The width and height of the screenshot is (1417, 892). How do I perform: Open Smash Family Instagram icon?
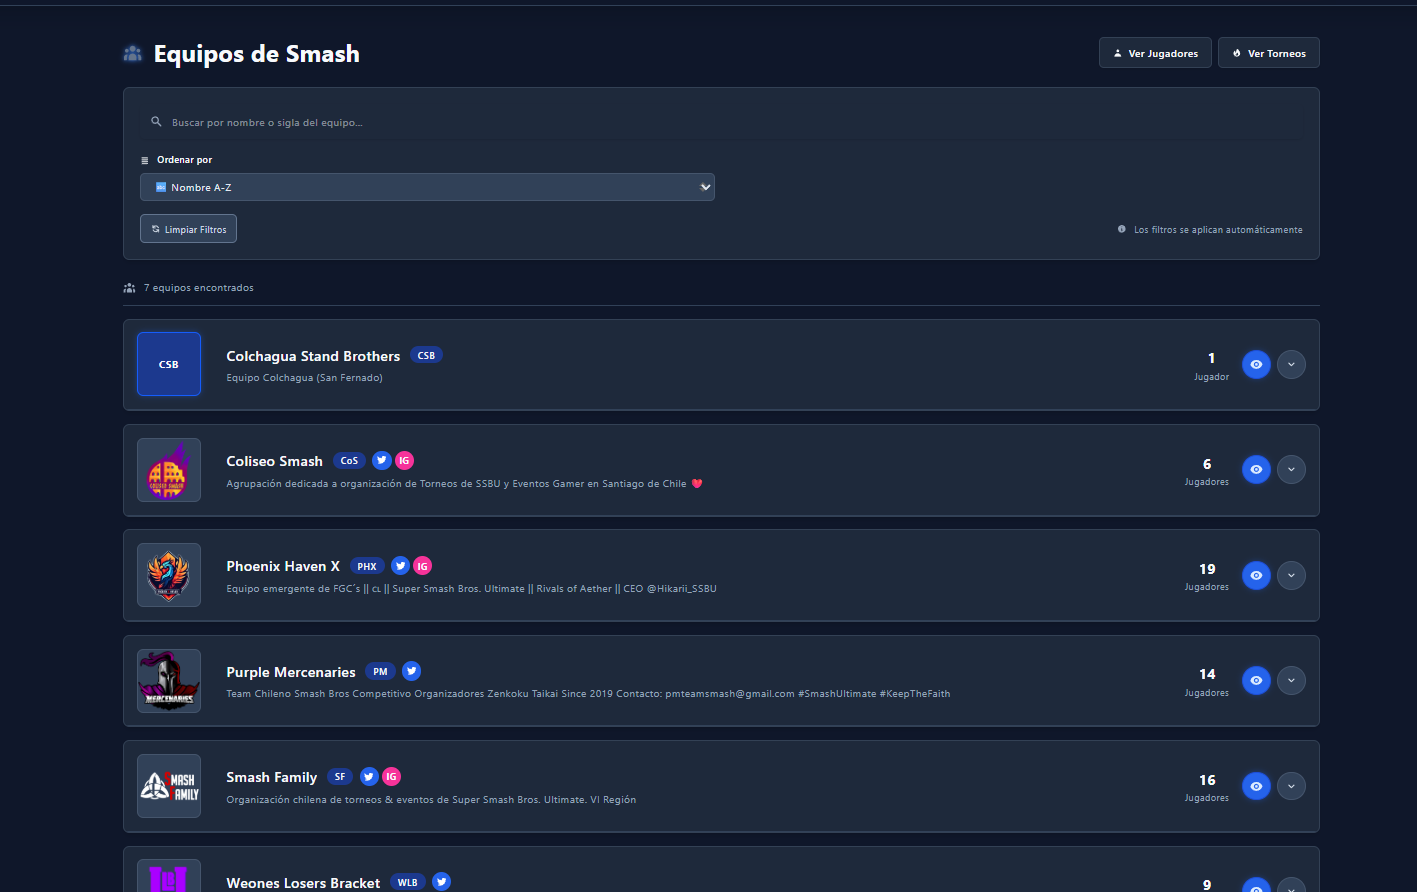[x=391, y=777]
